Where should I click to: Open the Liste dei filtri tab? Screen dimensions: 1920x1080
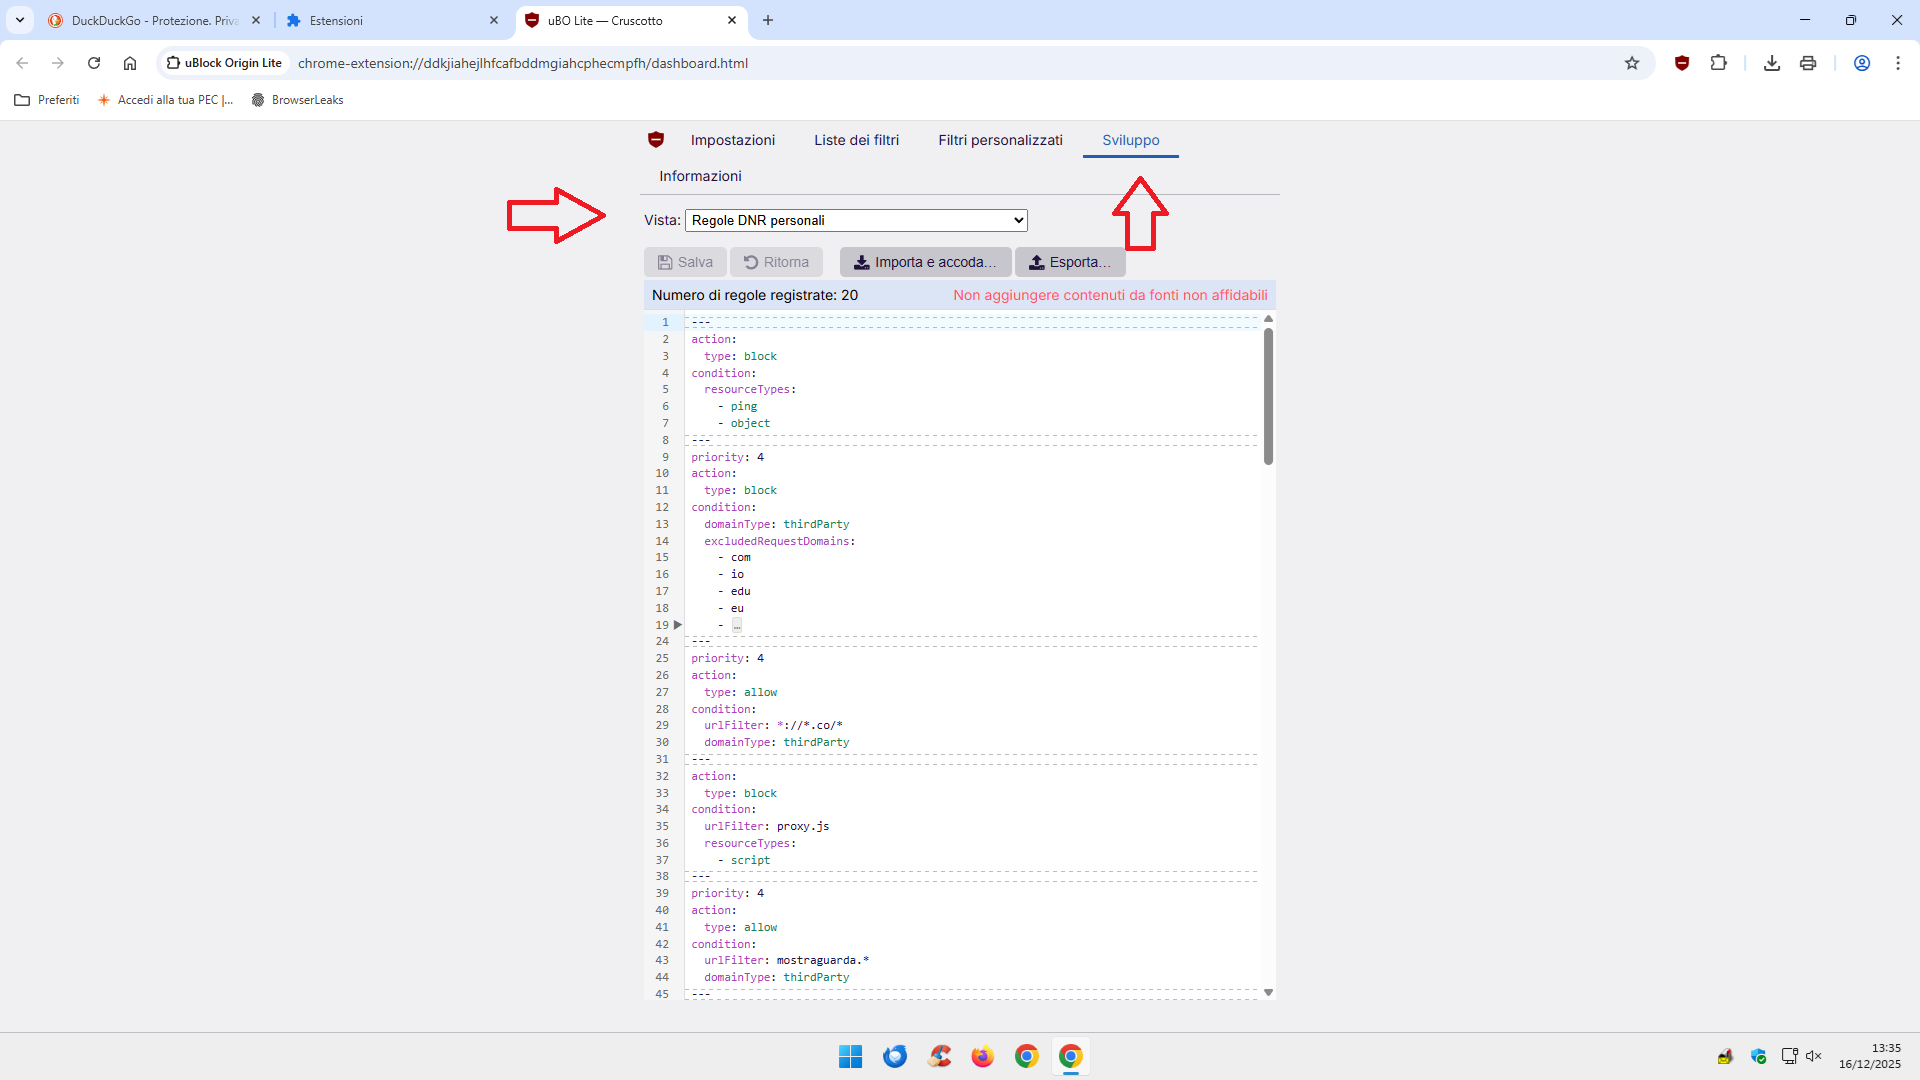click(x=856, y=140)
